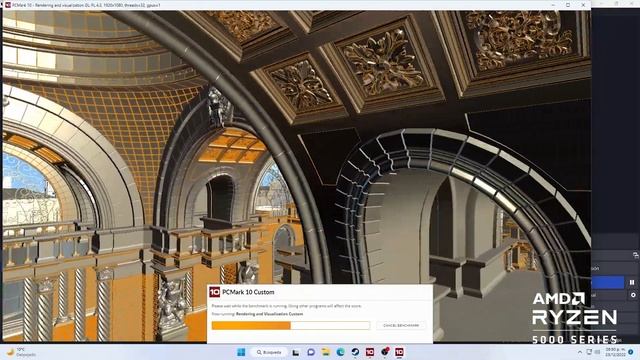Viewport: 640px width, 360px height.
Task: Open the weather widget on the taskbar
Action: (x=20, y=352)
